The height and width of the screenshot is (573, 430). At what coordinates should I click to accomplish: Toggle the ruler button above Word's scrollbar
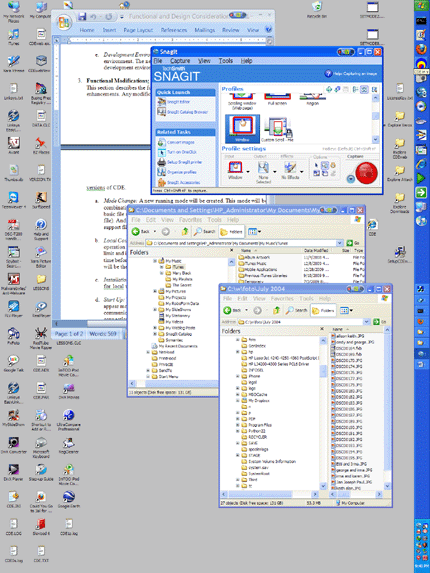tap(270, 41)
